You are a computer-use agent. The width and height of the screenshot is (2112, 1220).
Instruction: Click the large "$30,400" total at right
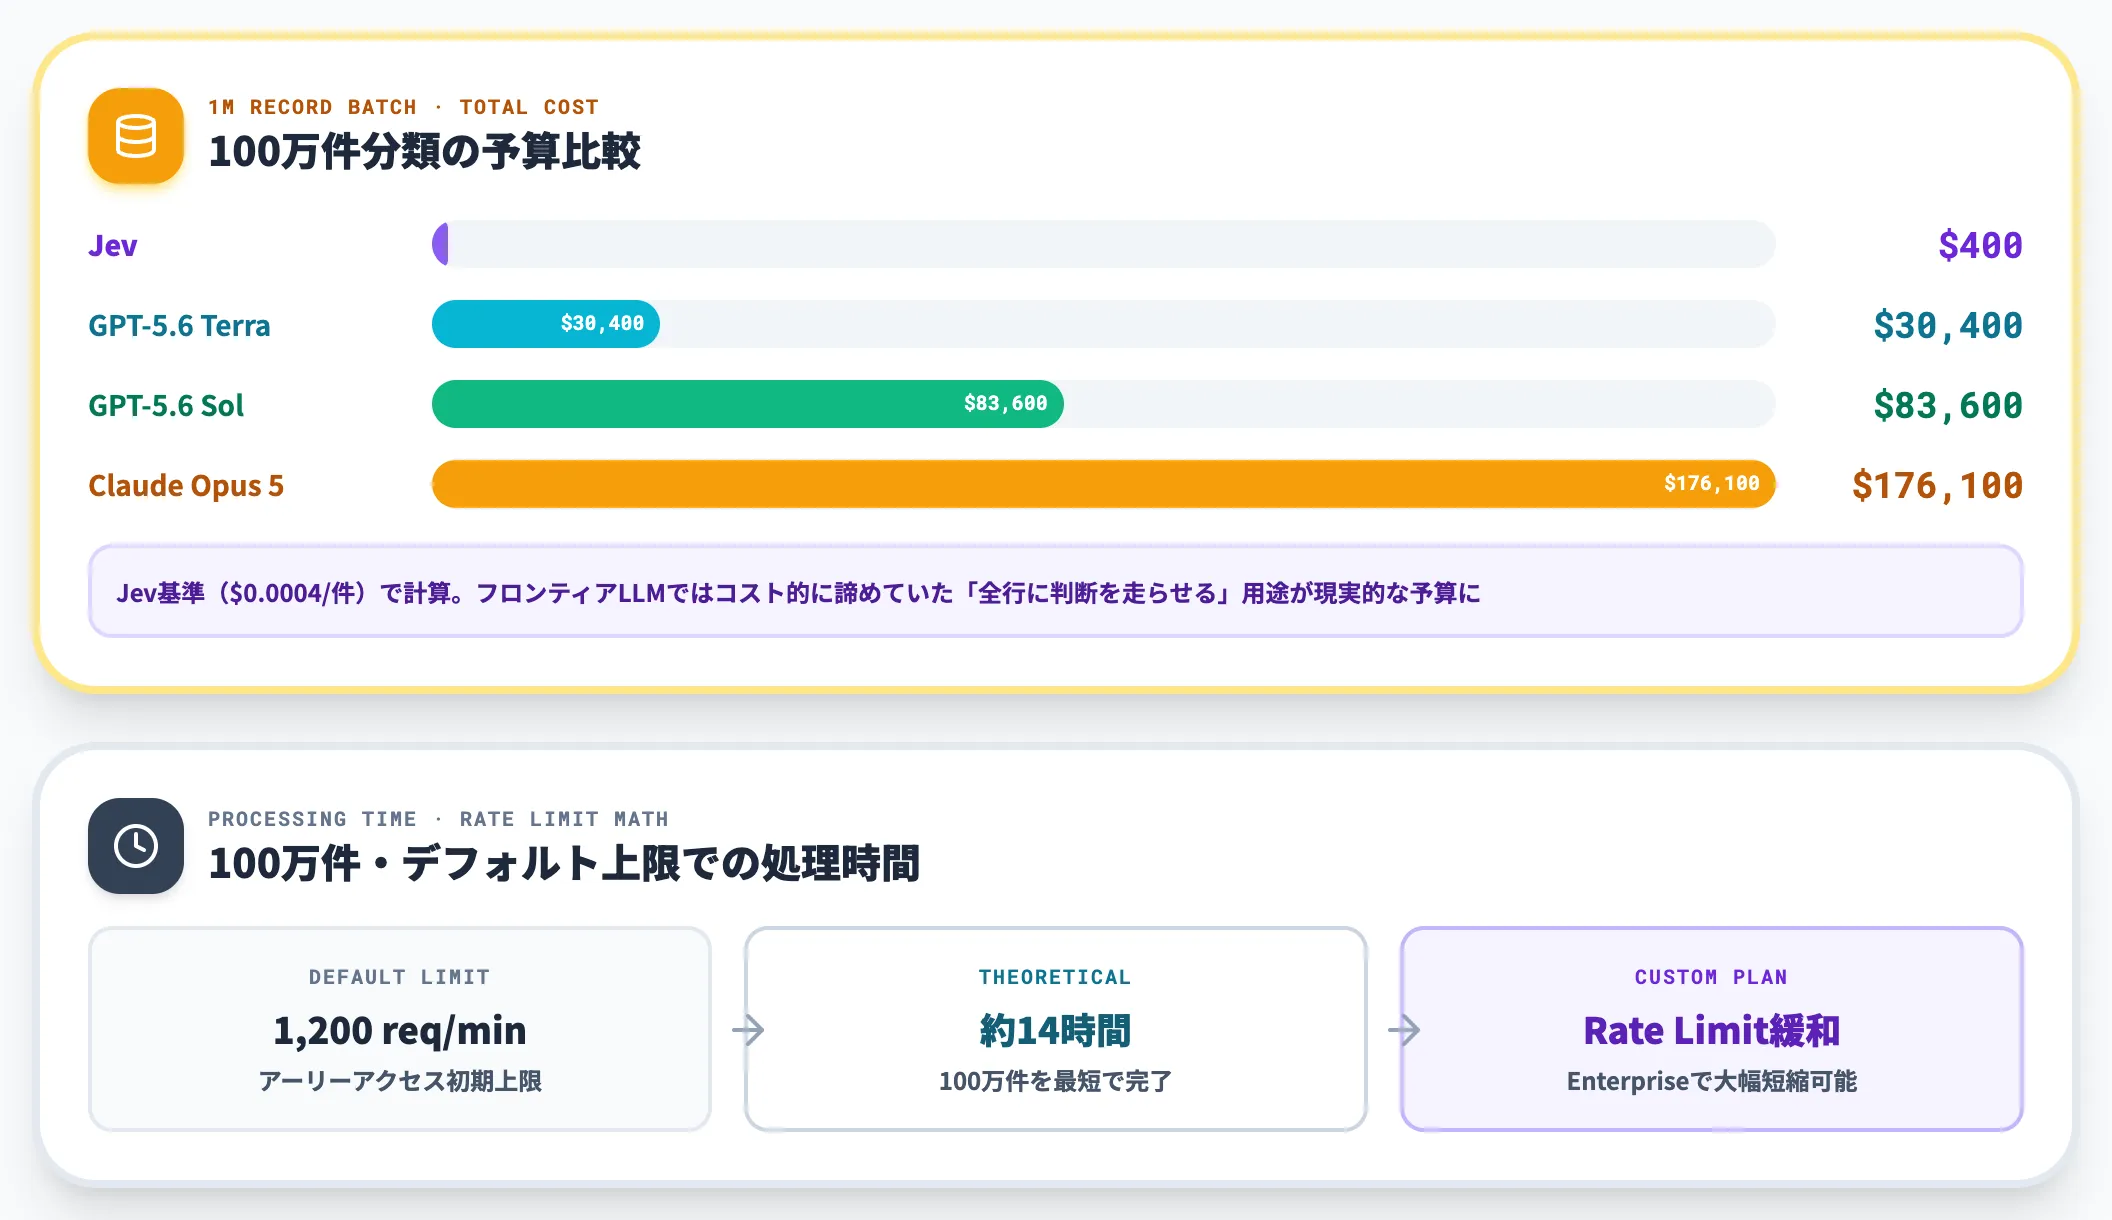point(1948,325)
